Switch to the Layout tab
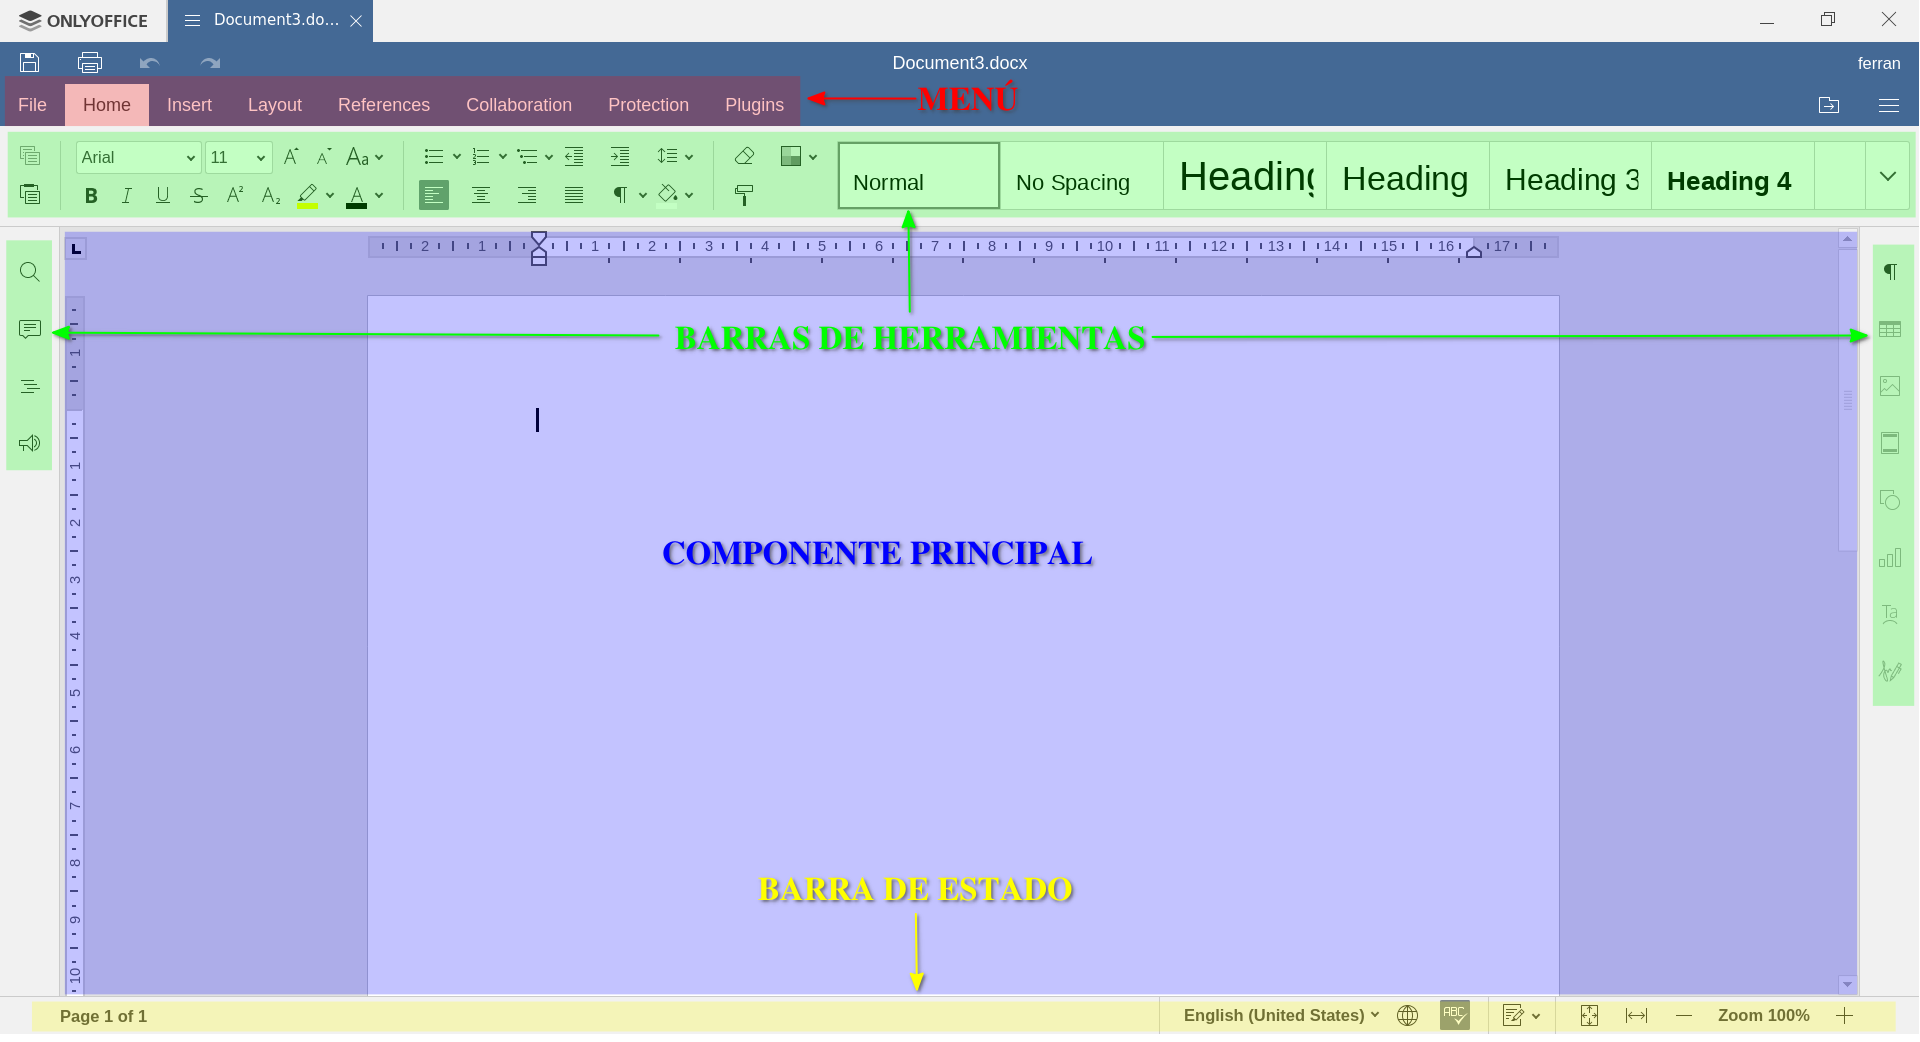The width and height of the screenshot is (1920, 1042). click(x=274, y=105)
